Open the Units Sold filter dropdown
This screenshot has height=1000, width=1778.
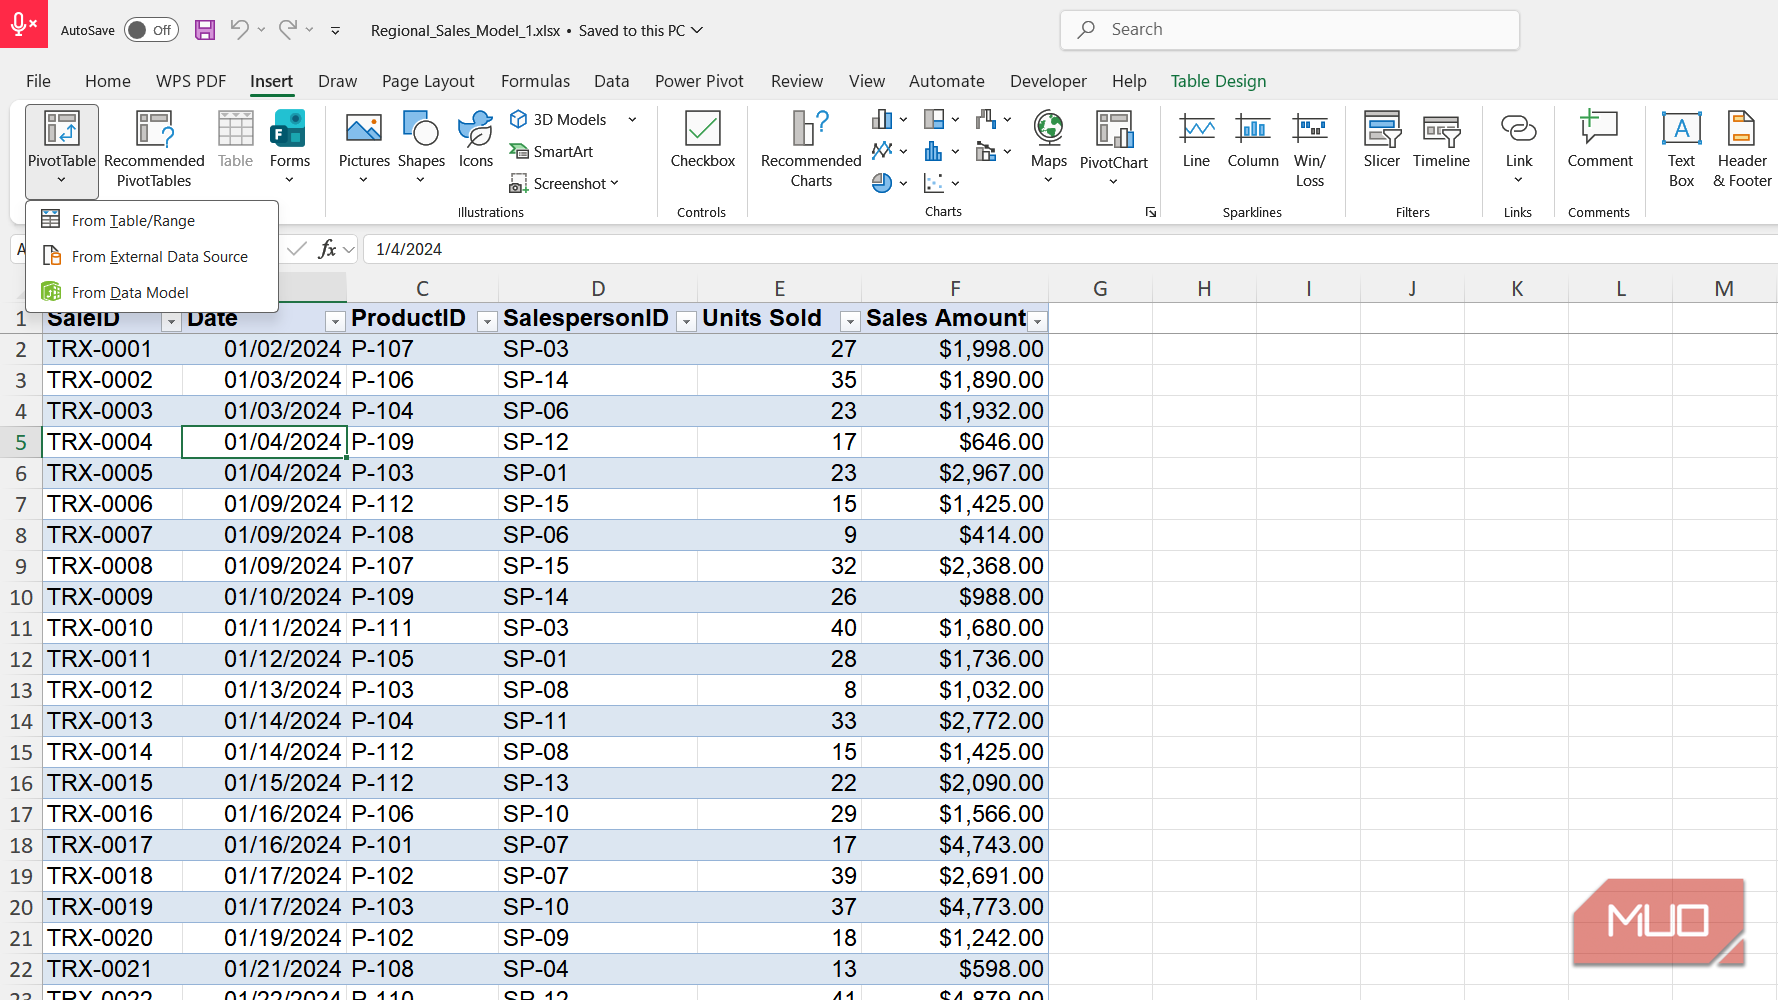(x=850, y=321)
